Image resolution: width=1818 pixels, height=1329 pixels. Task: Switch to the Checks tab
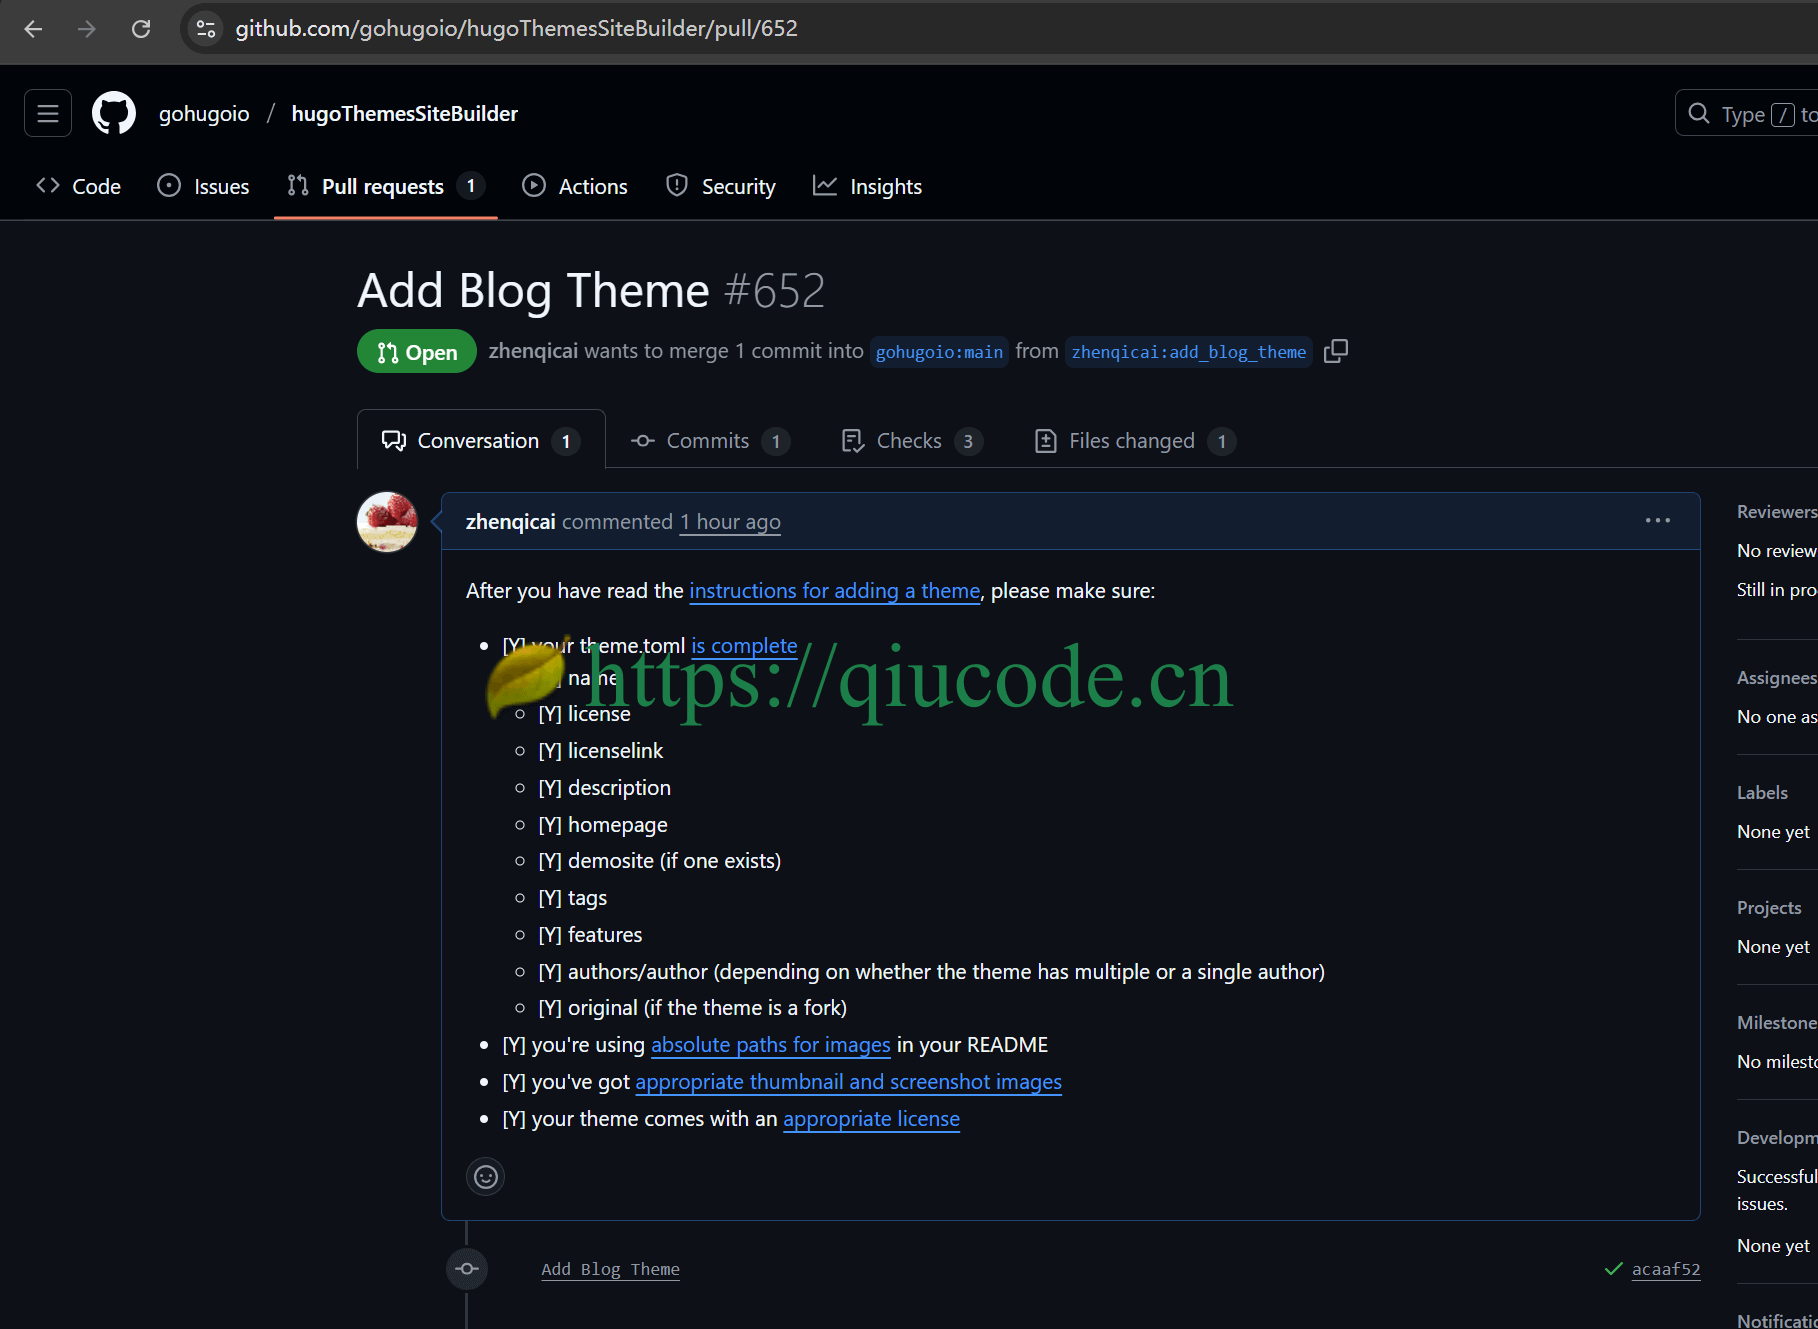point(909,441)
